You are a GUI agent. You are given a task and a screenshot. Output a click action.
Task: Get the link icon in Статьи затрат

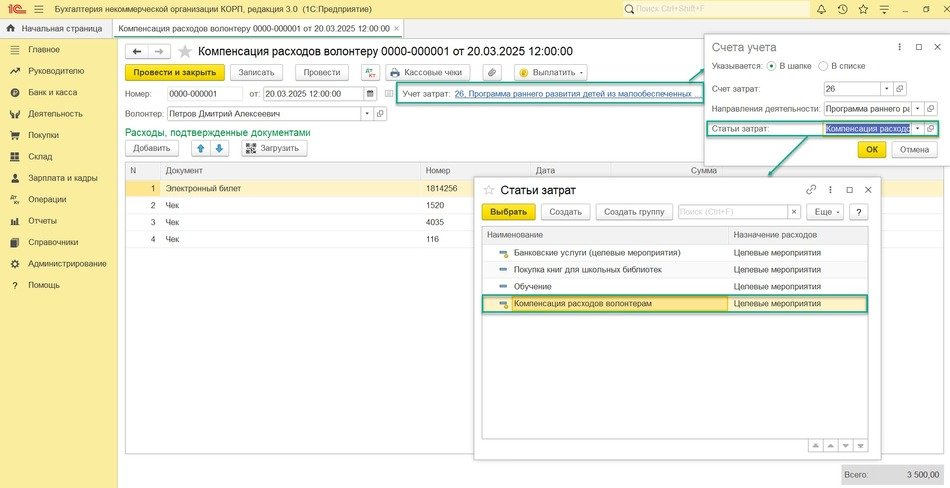click(811, 189)
